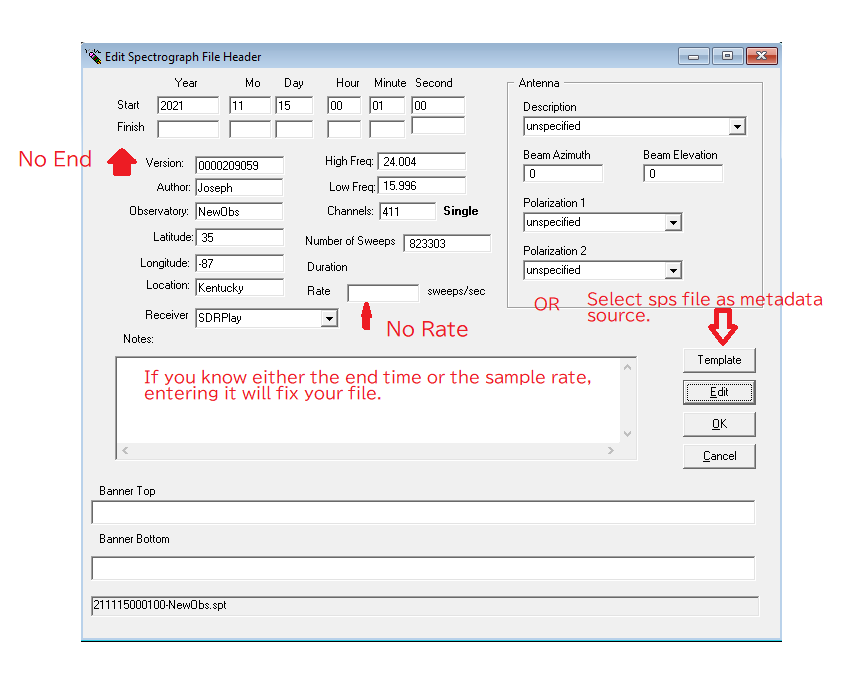Expand the Polarization 2 dropdown
The height and width of the screenshot is (689, 851).
[673, 270]
